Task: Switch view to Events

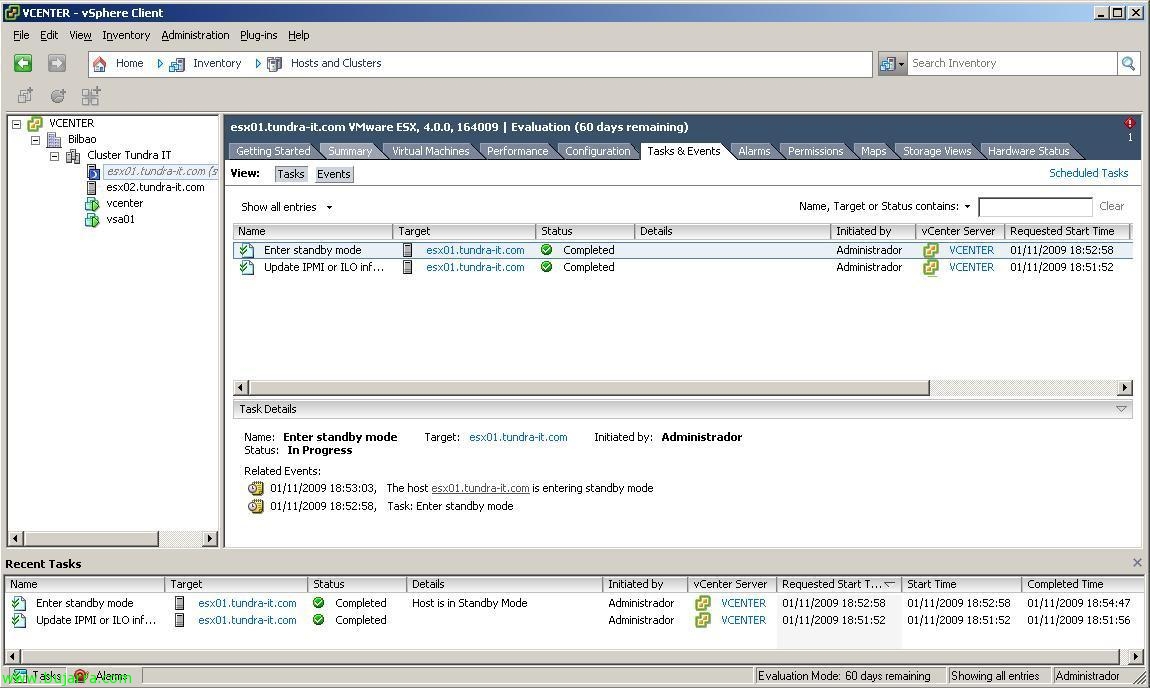Action: coord(334,174)
